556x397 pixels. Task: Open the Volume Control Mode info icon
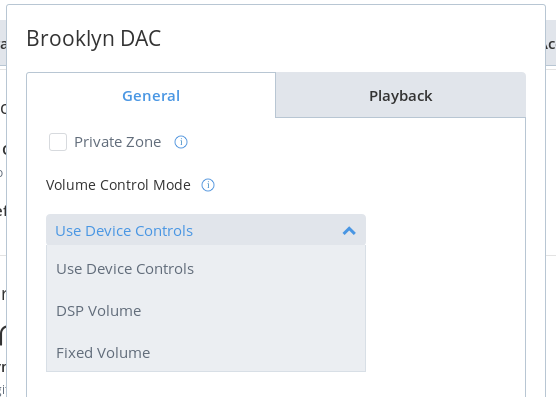208,185
